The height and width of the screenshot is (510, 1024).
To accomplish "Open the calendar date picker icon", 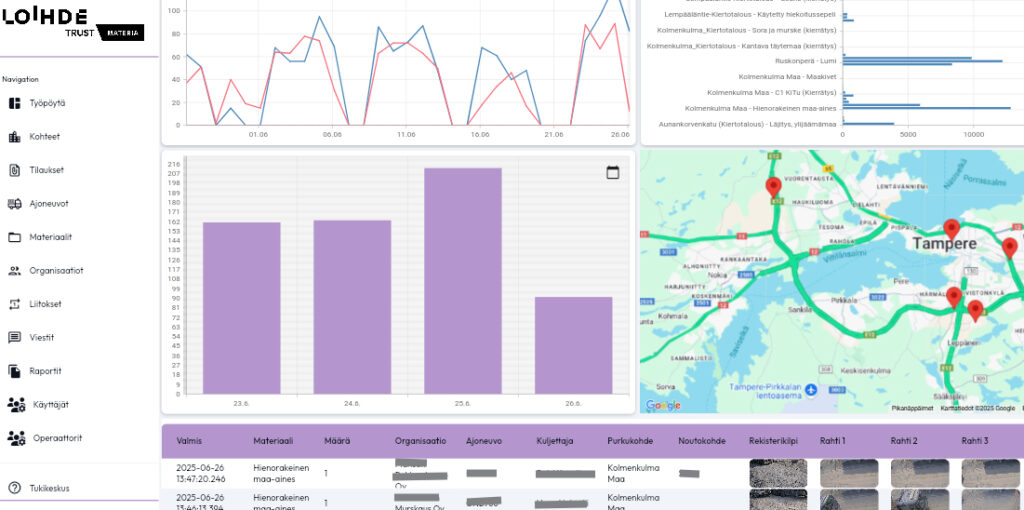I will (x=613, y=172).
